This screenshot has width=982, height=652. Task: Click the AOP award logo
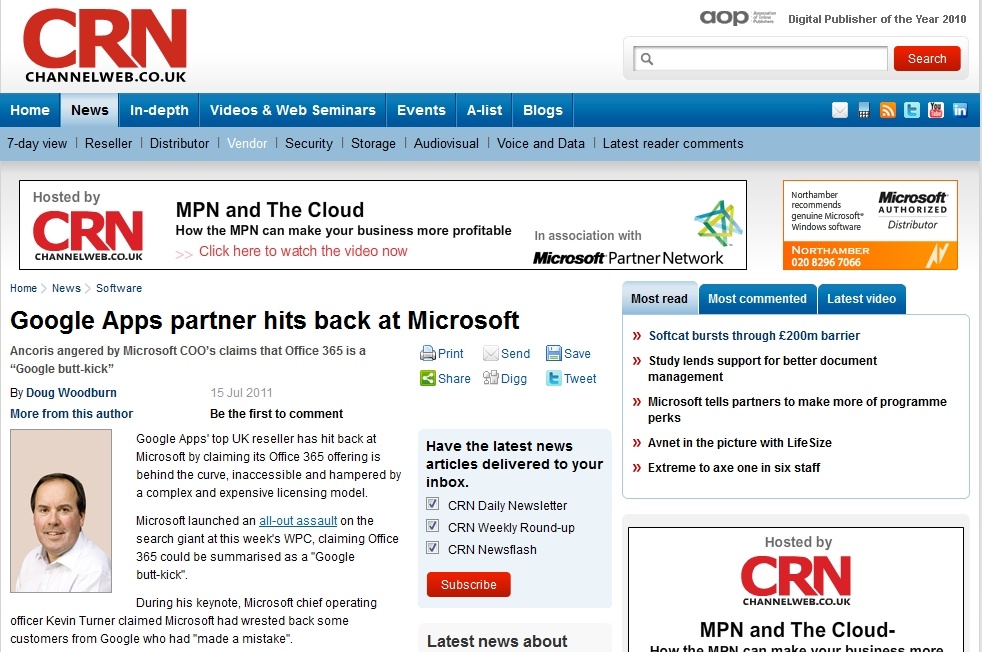pyautogui.click(x=737, y=18)
